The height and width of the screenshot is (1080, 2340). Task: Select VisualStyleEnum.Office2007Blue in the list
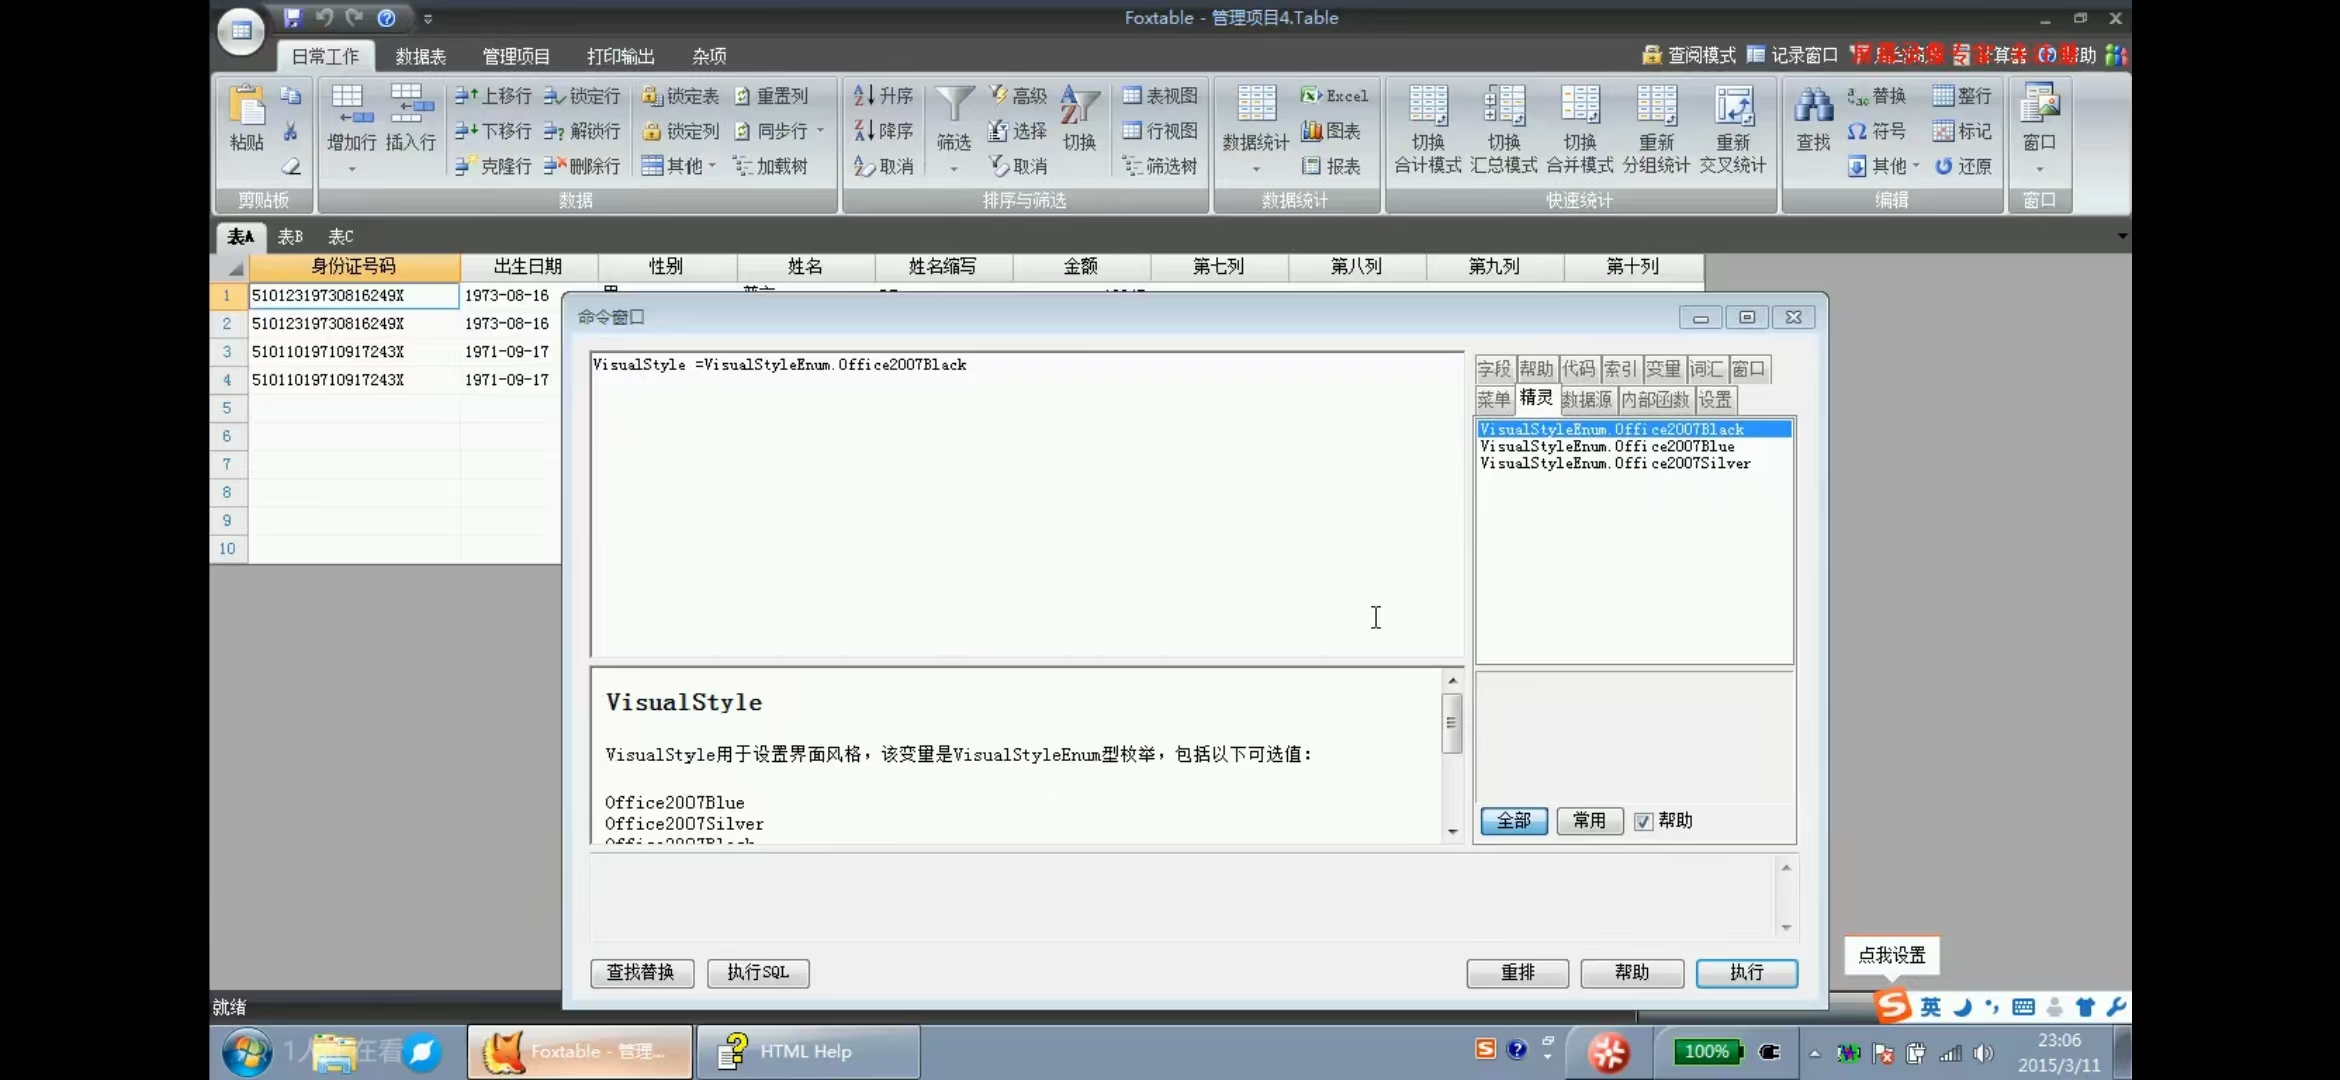[x=1607, y=446]
